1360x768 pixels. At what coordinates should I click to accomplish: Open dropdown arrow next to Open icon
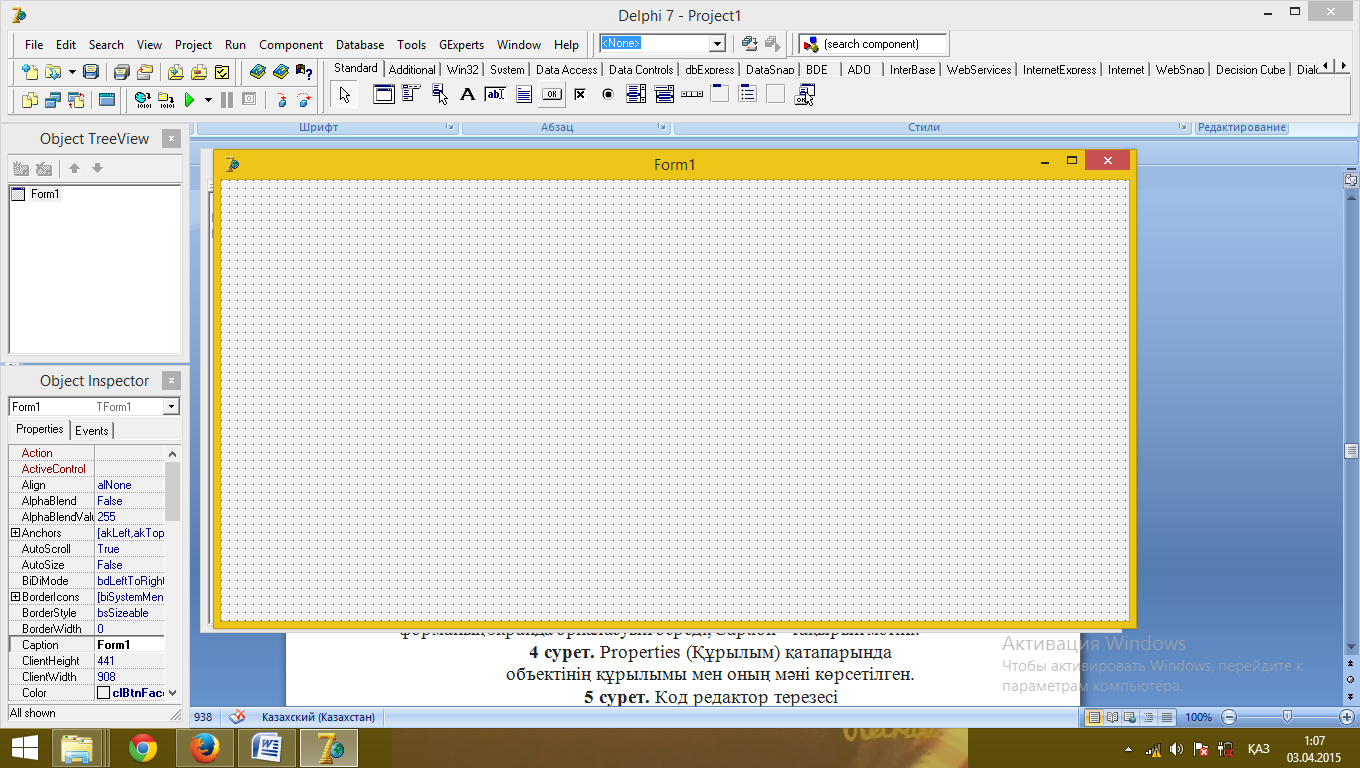click(x=72, y=72)
